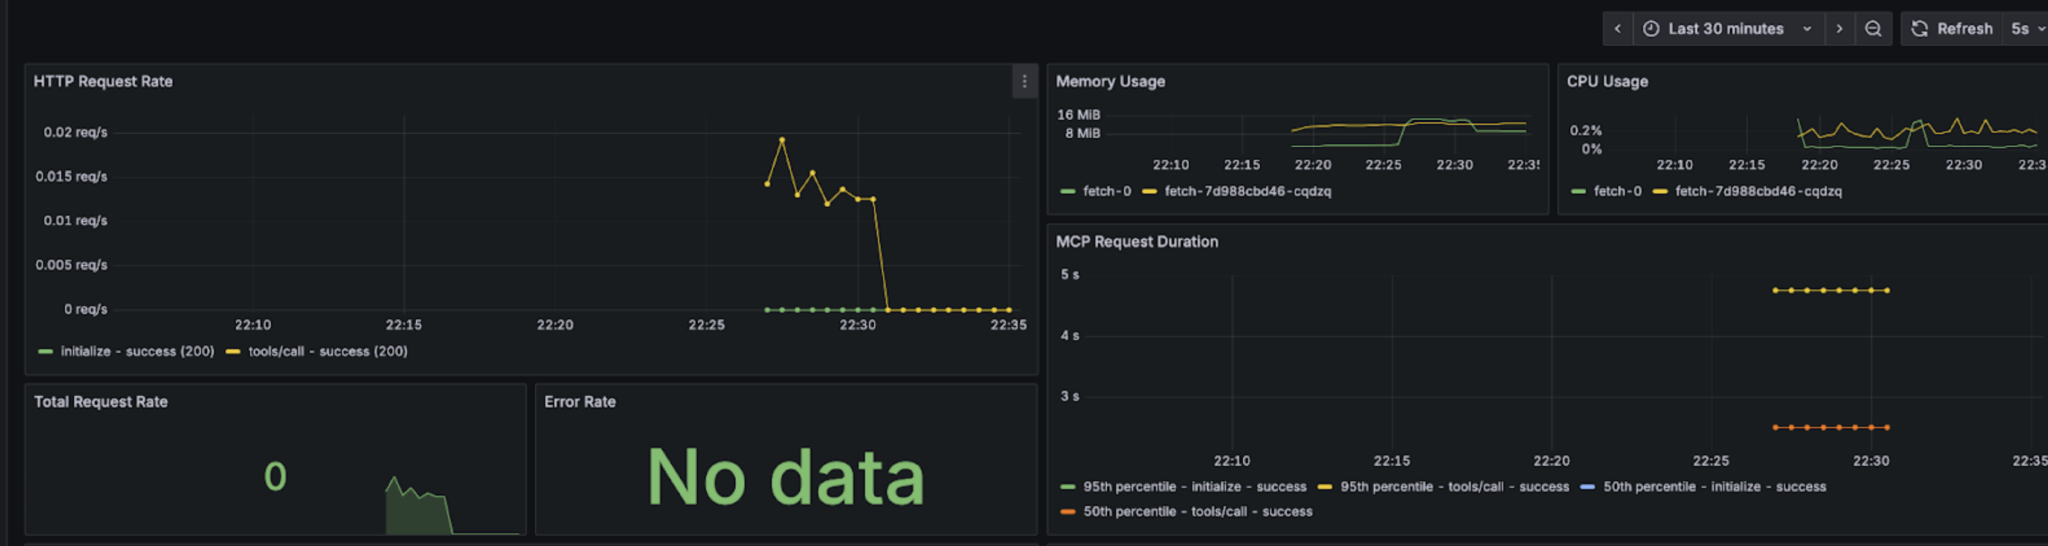
Task: Zoom out the dashboard time range
Action: coord(1873,29)
